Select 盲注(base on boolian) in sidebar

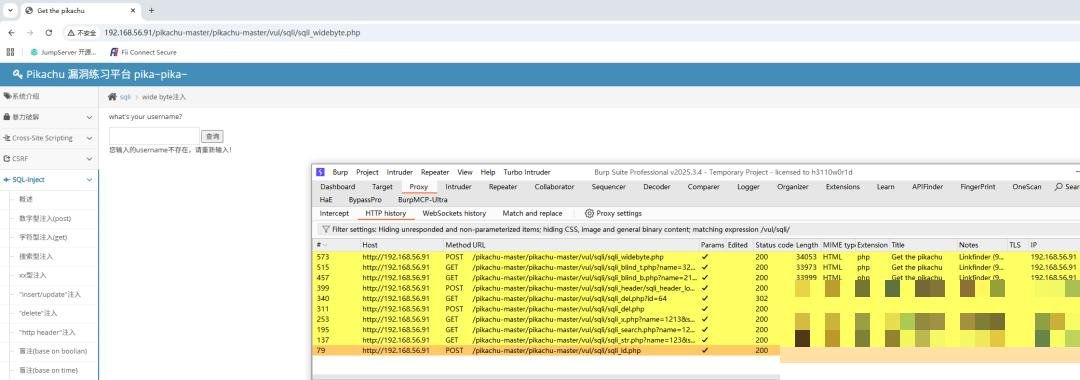pos(53,351)
